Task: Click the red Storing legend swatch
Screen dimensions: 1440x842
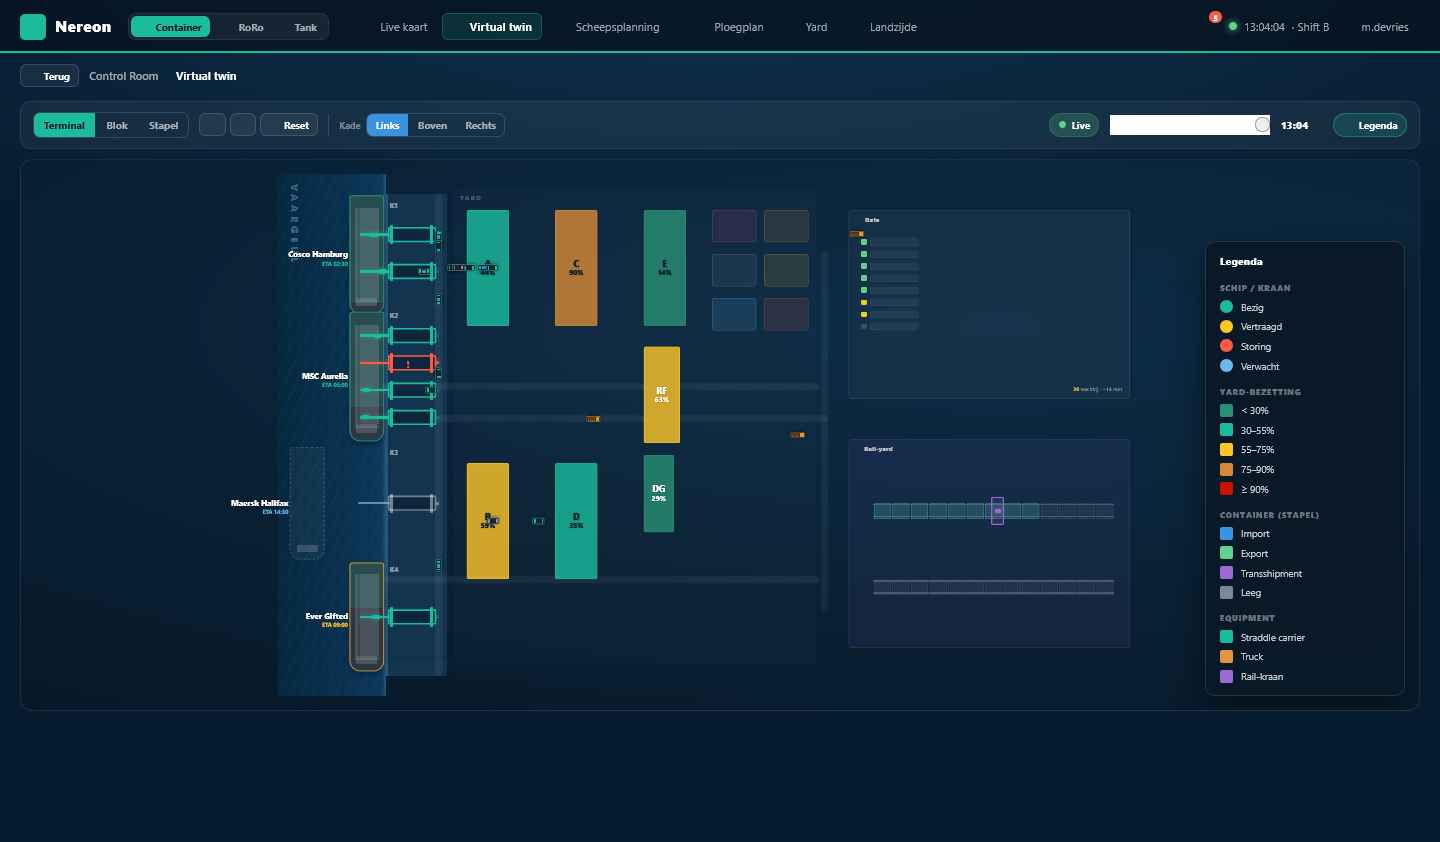Action: point(1226,346)
